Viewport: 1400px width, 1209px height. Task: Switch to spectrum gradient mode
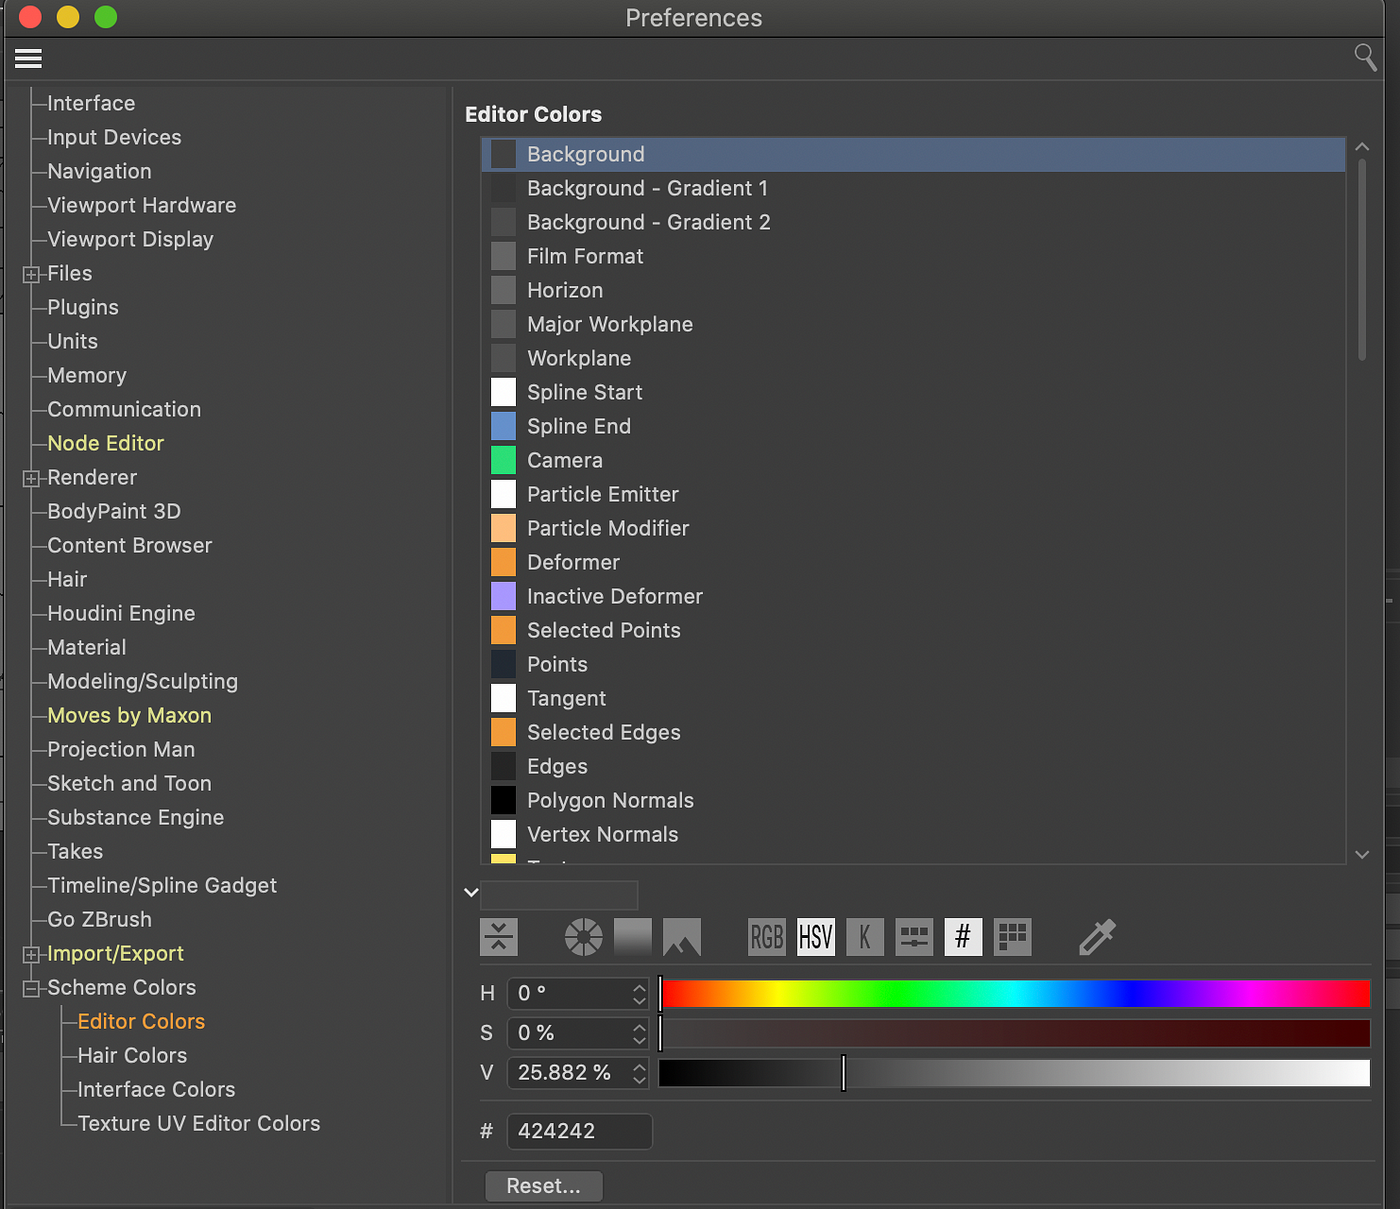(633, 937)
